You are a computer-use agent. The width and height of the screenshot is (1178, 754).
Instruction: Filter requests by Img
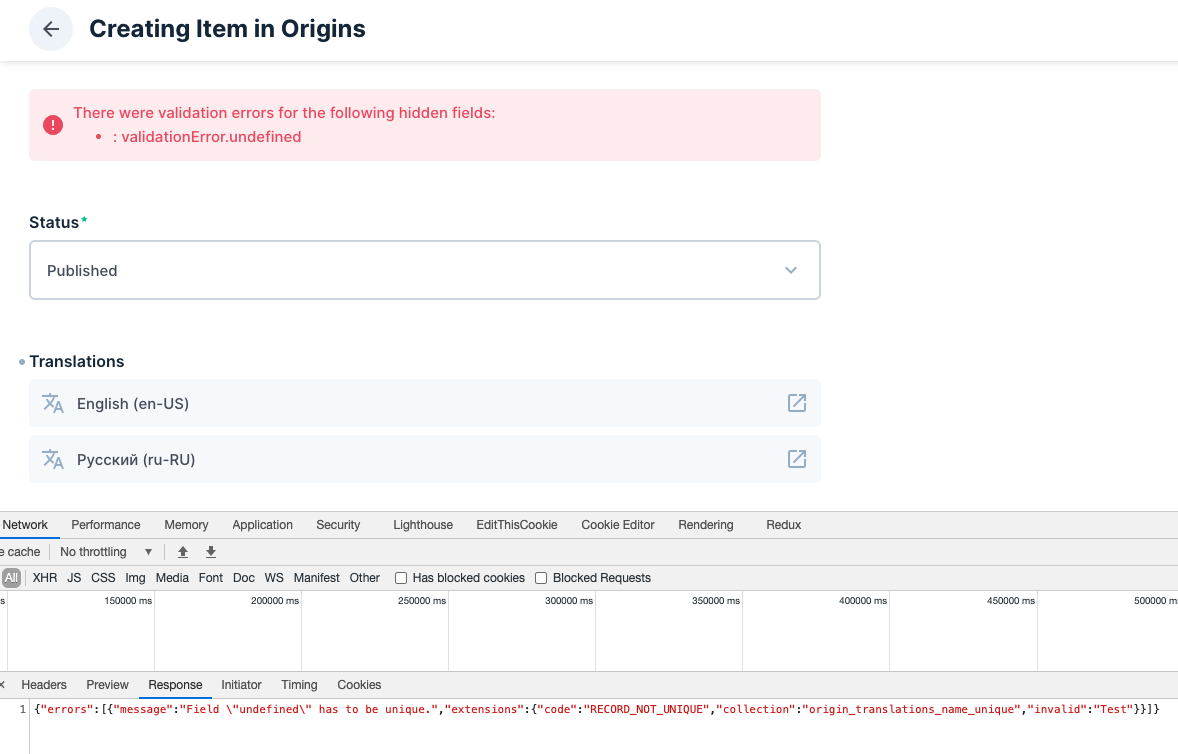click(135, 578)
